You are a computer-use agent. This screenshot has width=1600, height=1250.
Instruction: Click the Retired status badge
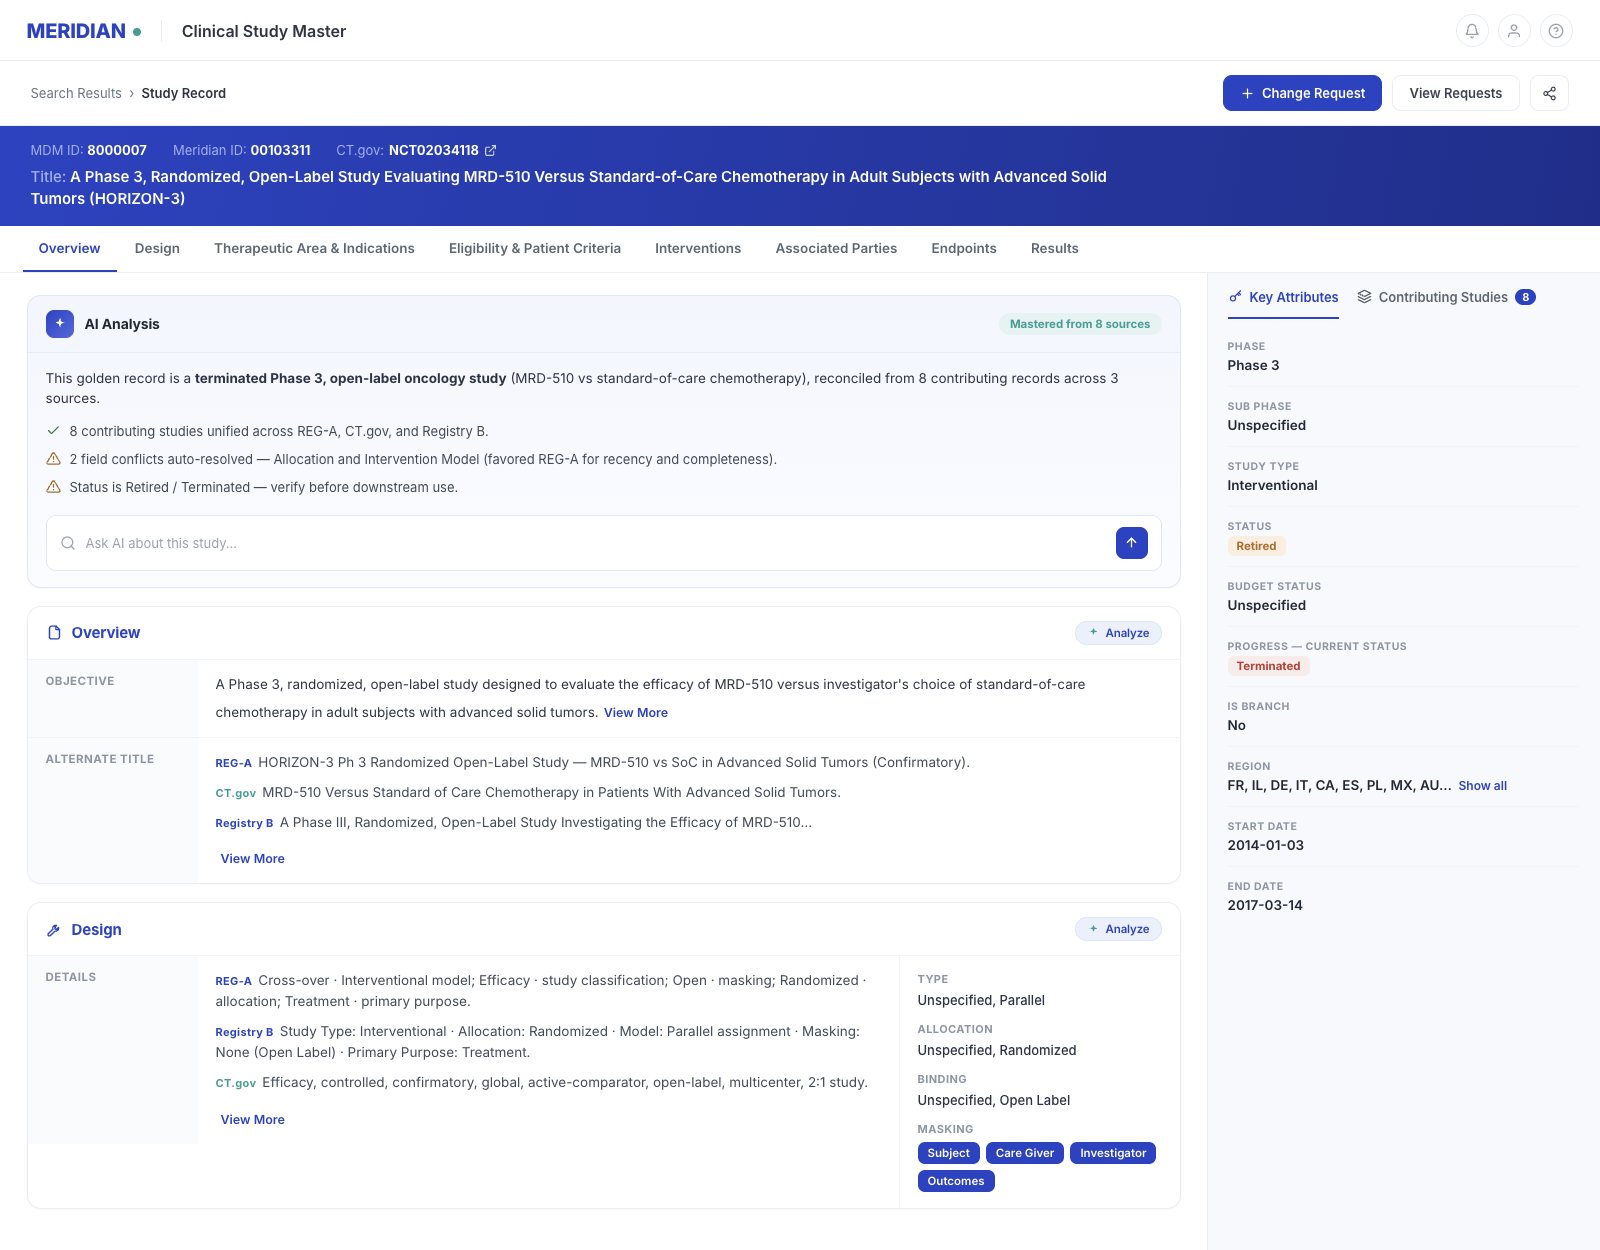pyautogui.click(x=1256, y=546)
